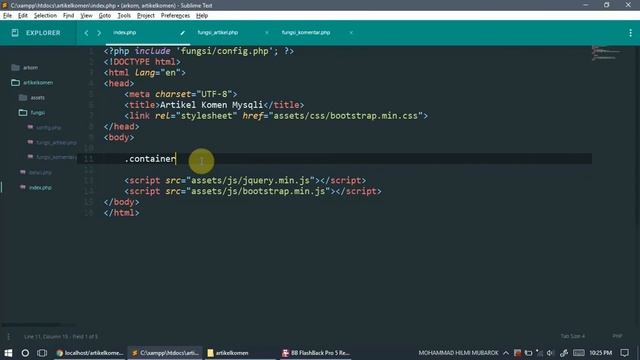Screen dimensions: 640x360
Task: Click the Line 11 column status text
Action: 61,337
